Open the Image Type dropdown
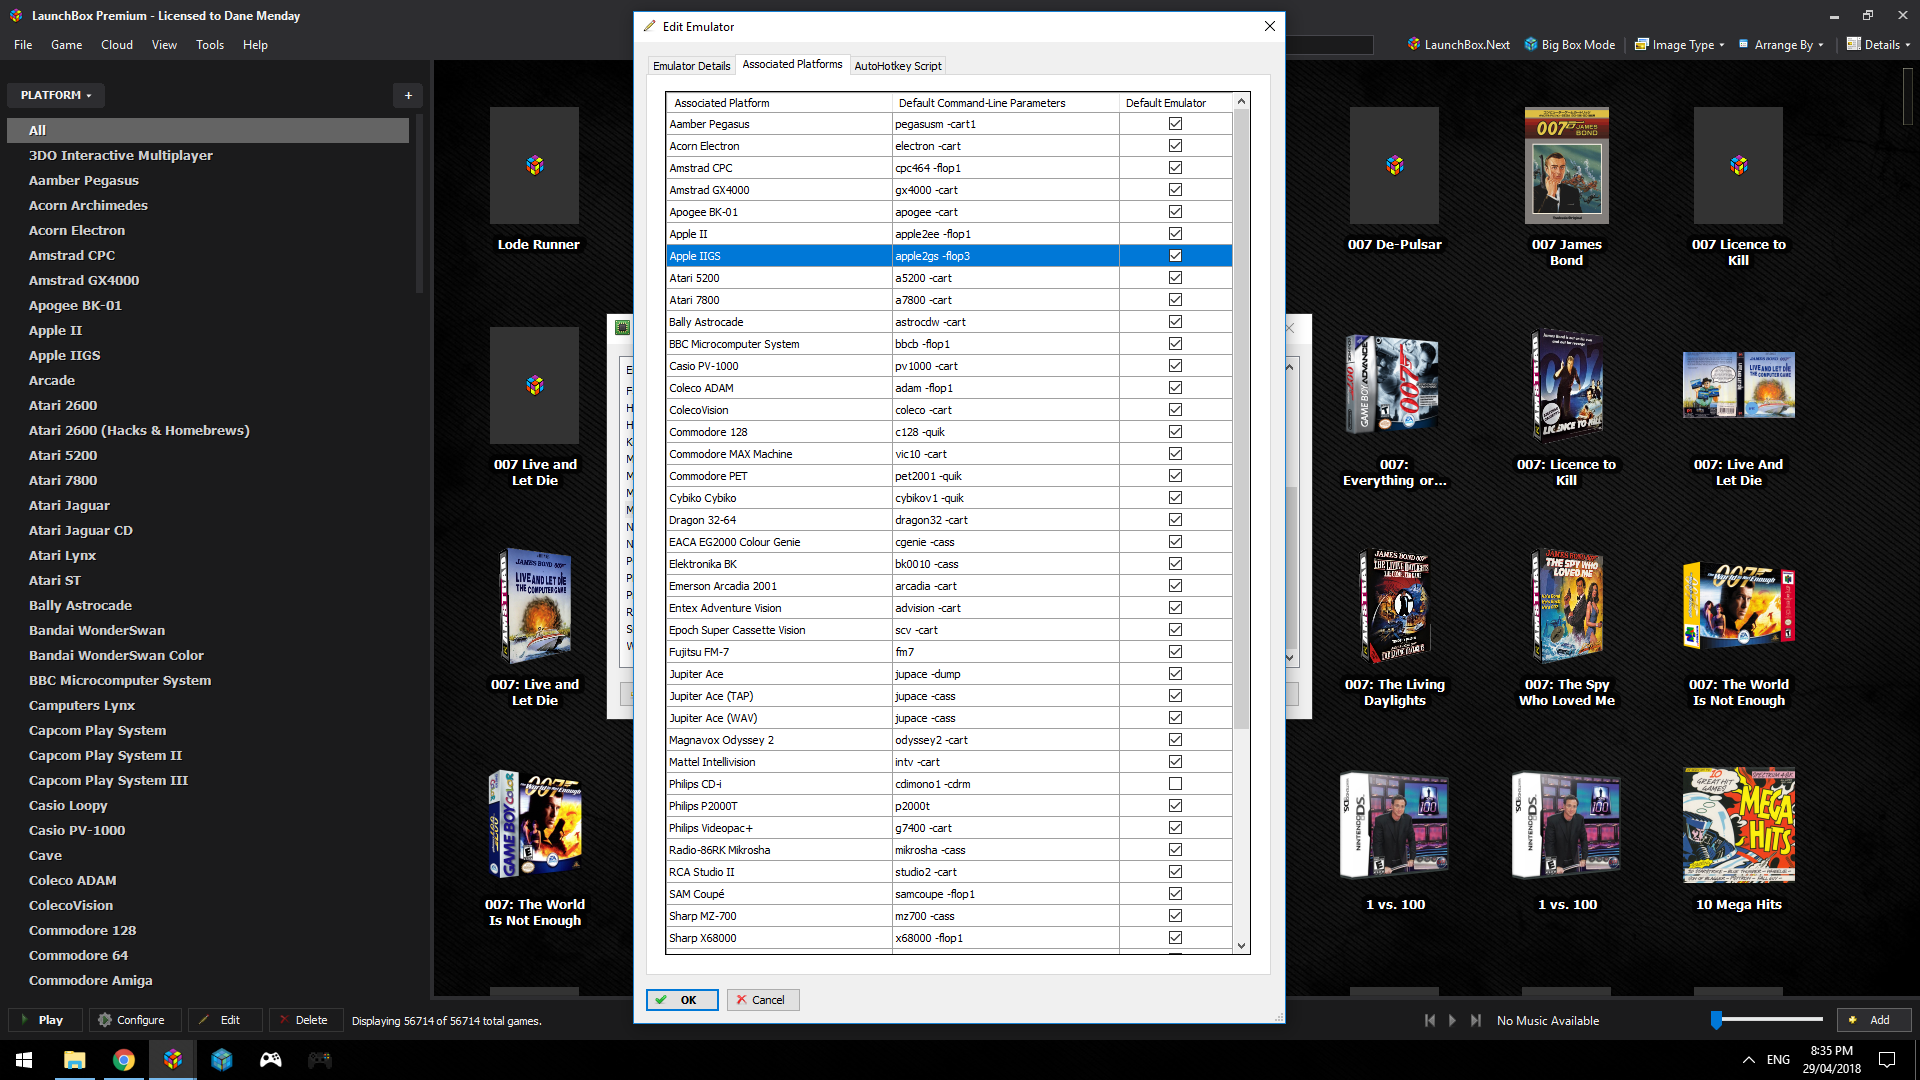The width and height of the screenshot is (1920, 1080). point(1679,44)
